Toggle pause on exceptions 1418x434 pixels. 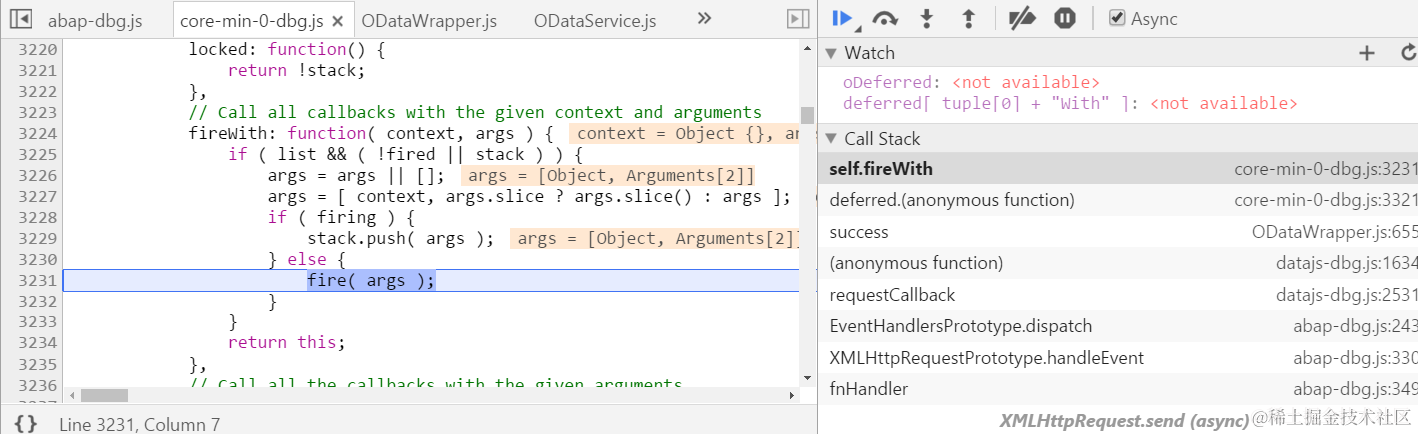click(x=1064, y=18)
